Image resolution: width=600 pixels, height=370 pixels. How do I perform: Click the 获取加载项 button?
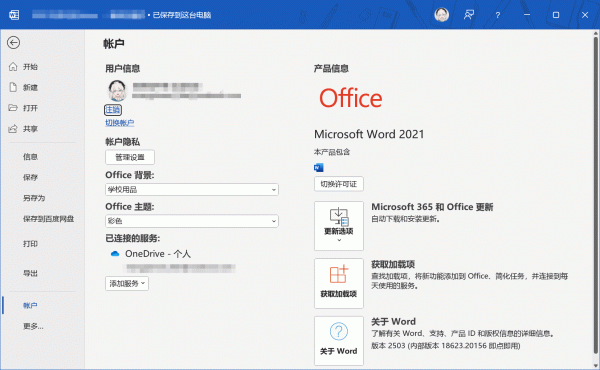point(339,283)
